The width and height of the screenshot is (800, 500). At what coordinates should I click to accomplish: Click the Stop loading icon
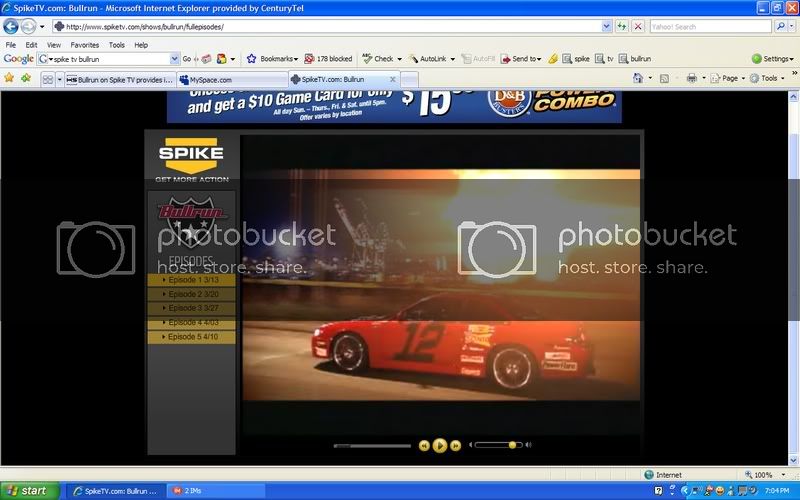click(x=637, y=26)
